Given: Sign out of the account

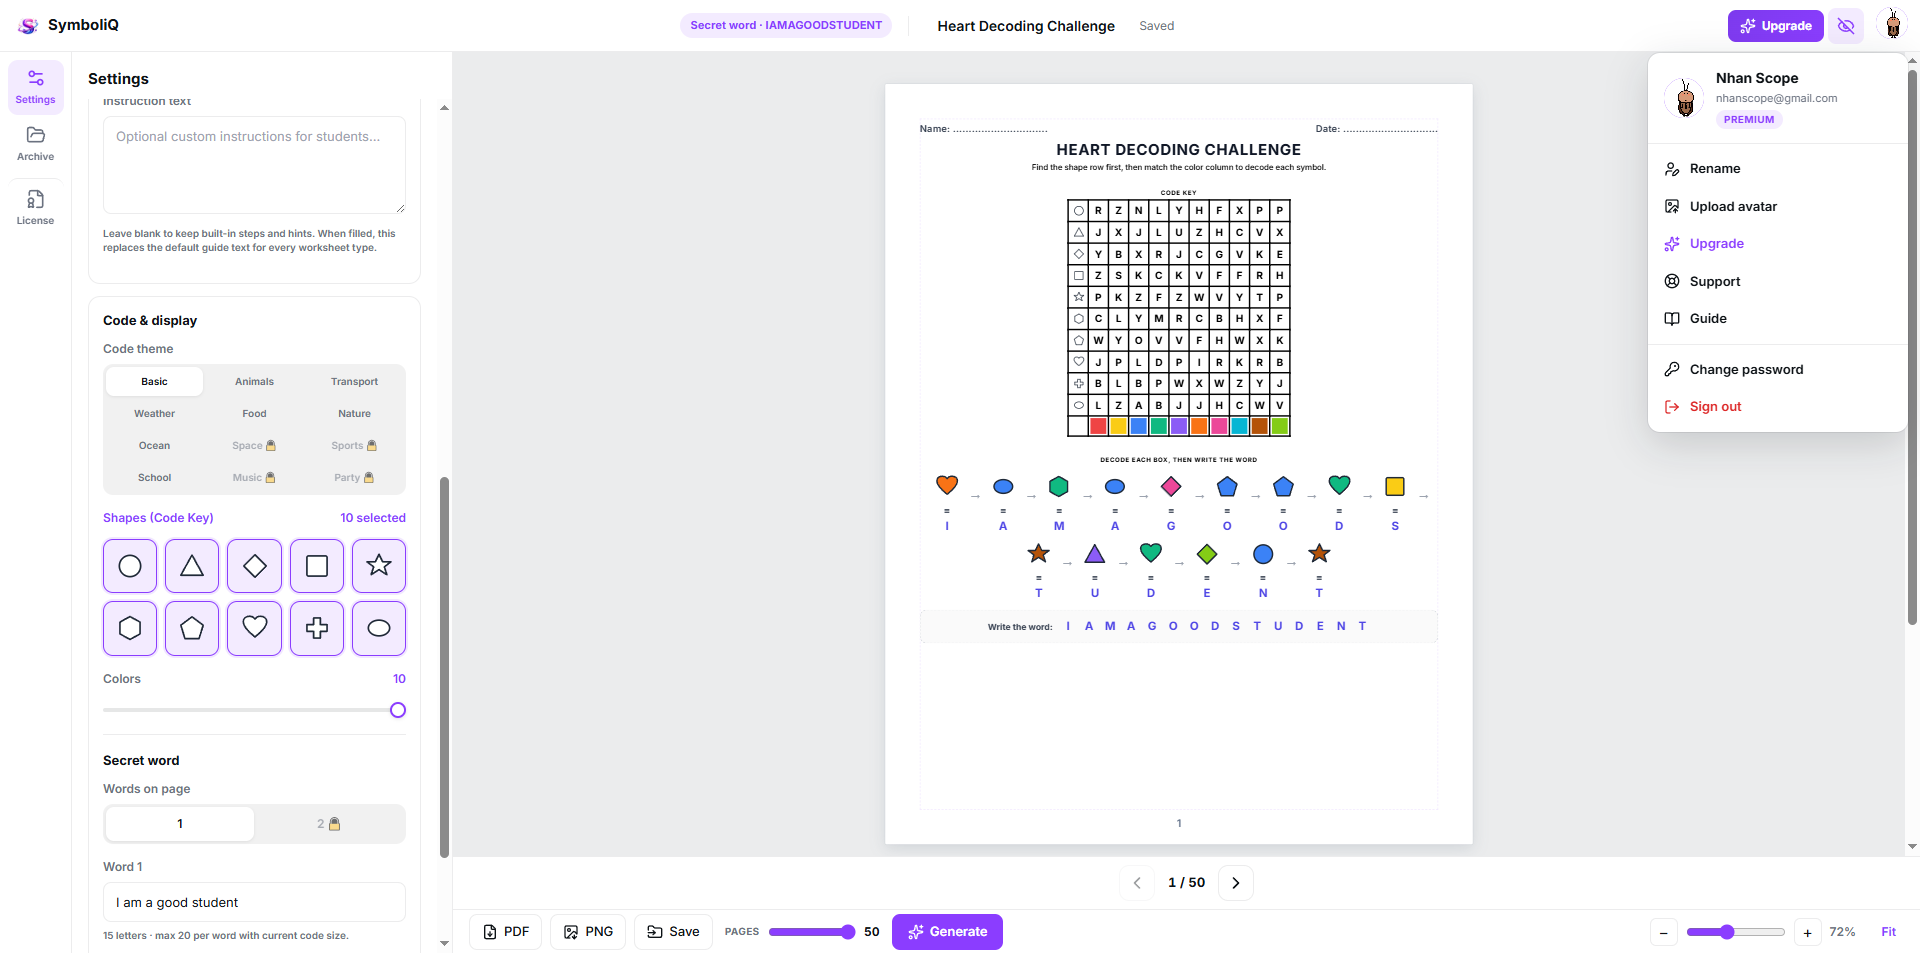Looking at the screenshot, I should [1777, 407].
